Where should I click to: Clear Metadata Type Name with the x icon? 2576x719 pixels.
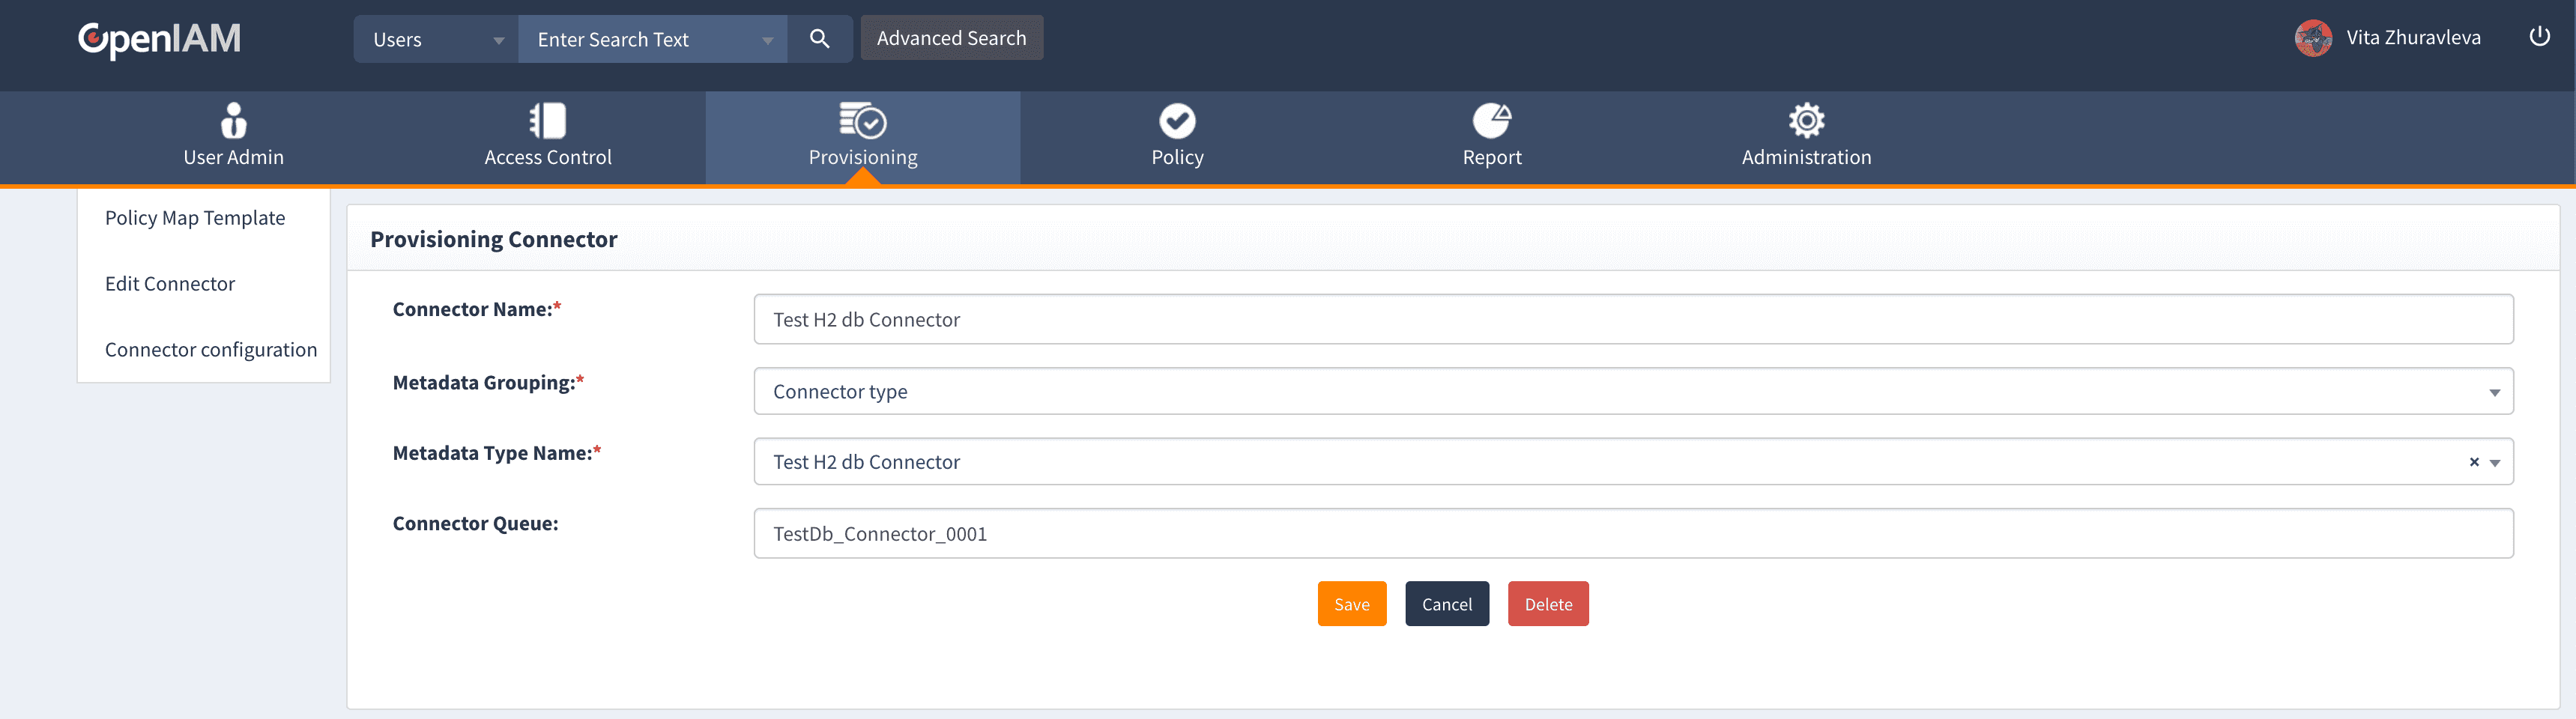click(x=2474, y=462)
